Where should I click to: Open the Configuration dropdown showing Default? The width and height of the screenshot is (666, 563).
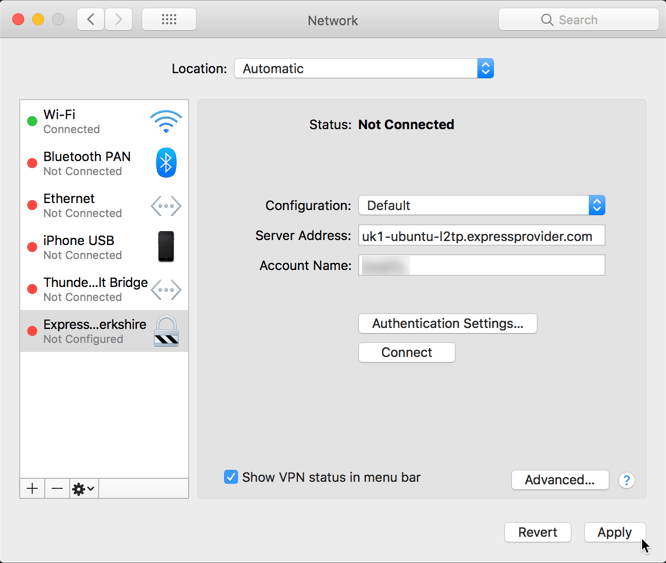tap(482, 205)
